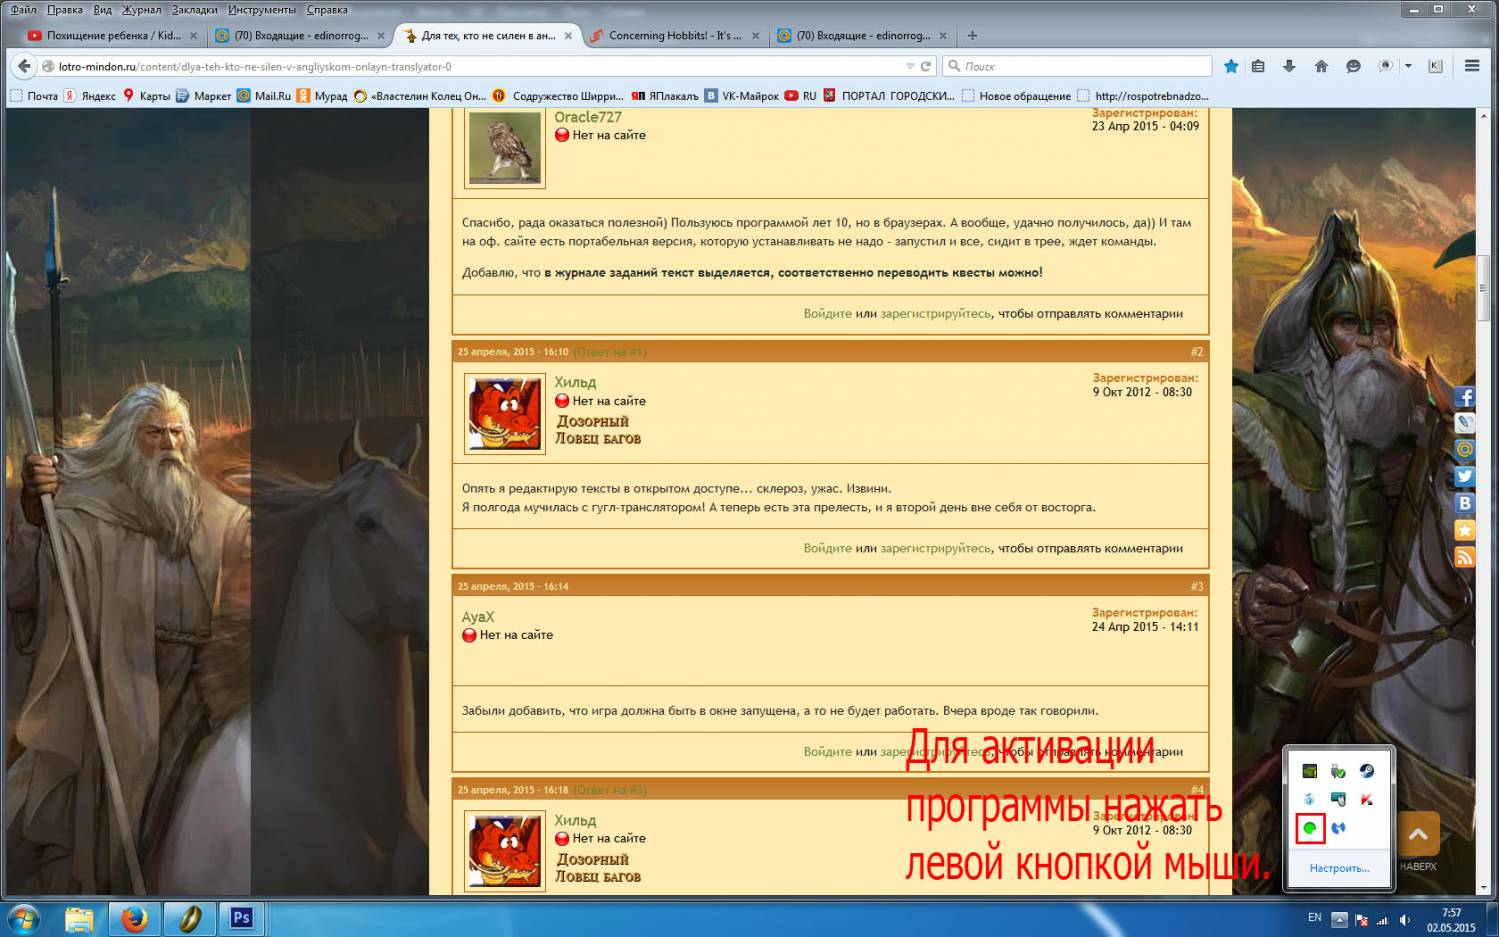The height and width of the screenshot is (937, 1499).
Task: Open the RSS feed icon on sidebar
Action: [x=1464, y=557]
